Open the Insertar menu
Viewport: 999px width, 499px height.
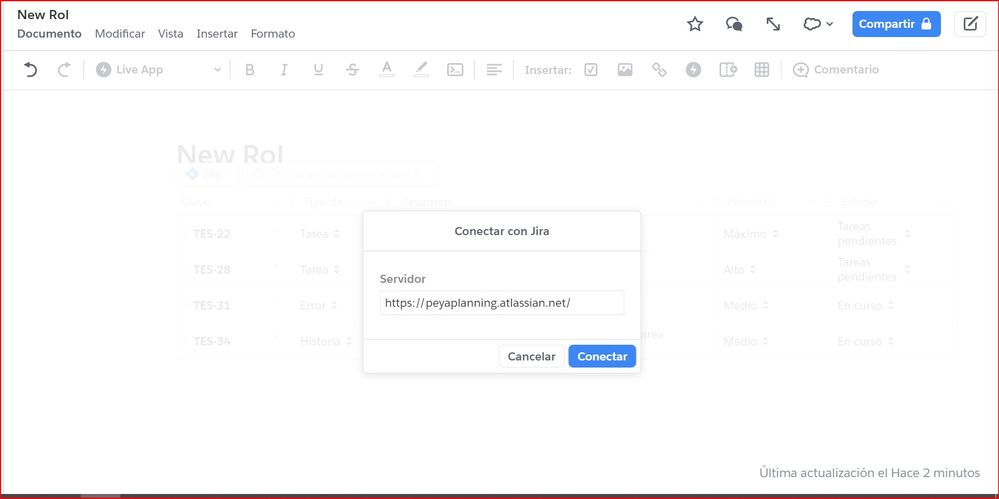click(217, 34)
